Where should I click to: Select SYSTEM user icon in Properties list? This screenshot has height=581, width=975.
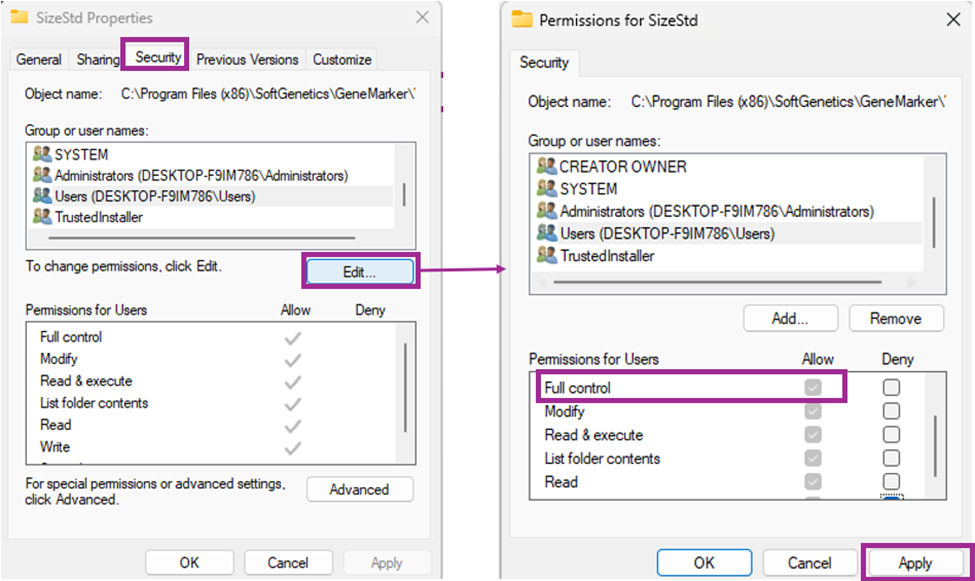point(42,155)
